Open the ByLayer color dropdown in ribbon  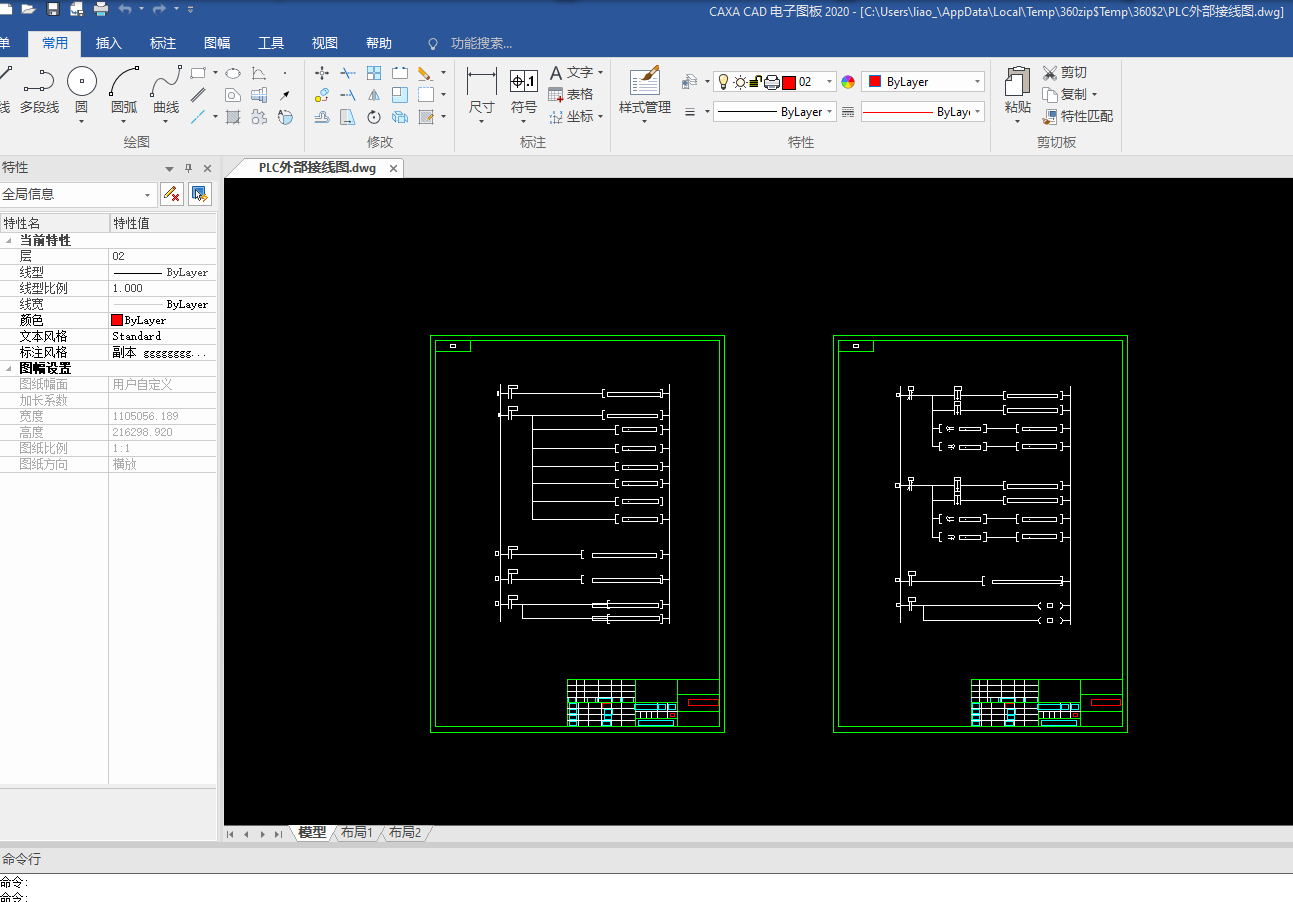click(x=977, y=82)
